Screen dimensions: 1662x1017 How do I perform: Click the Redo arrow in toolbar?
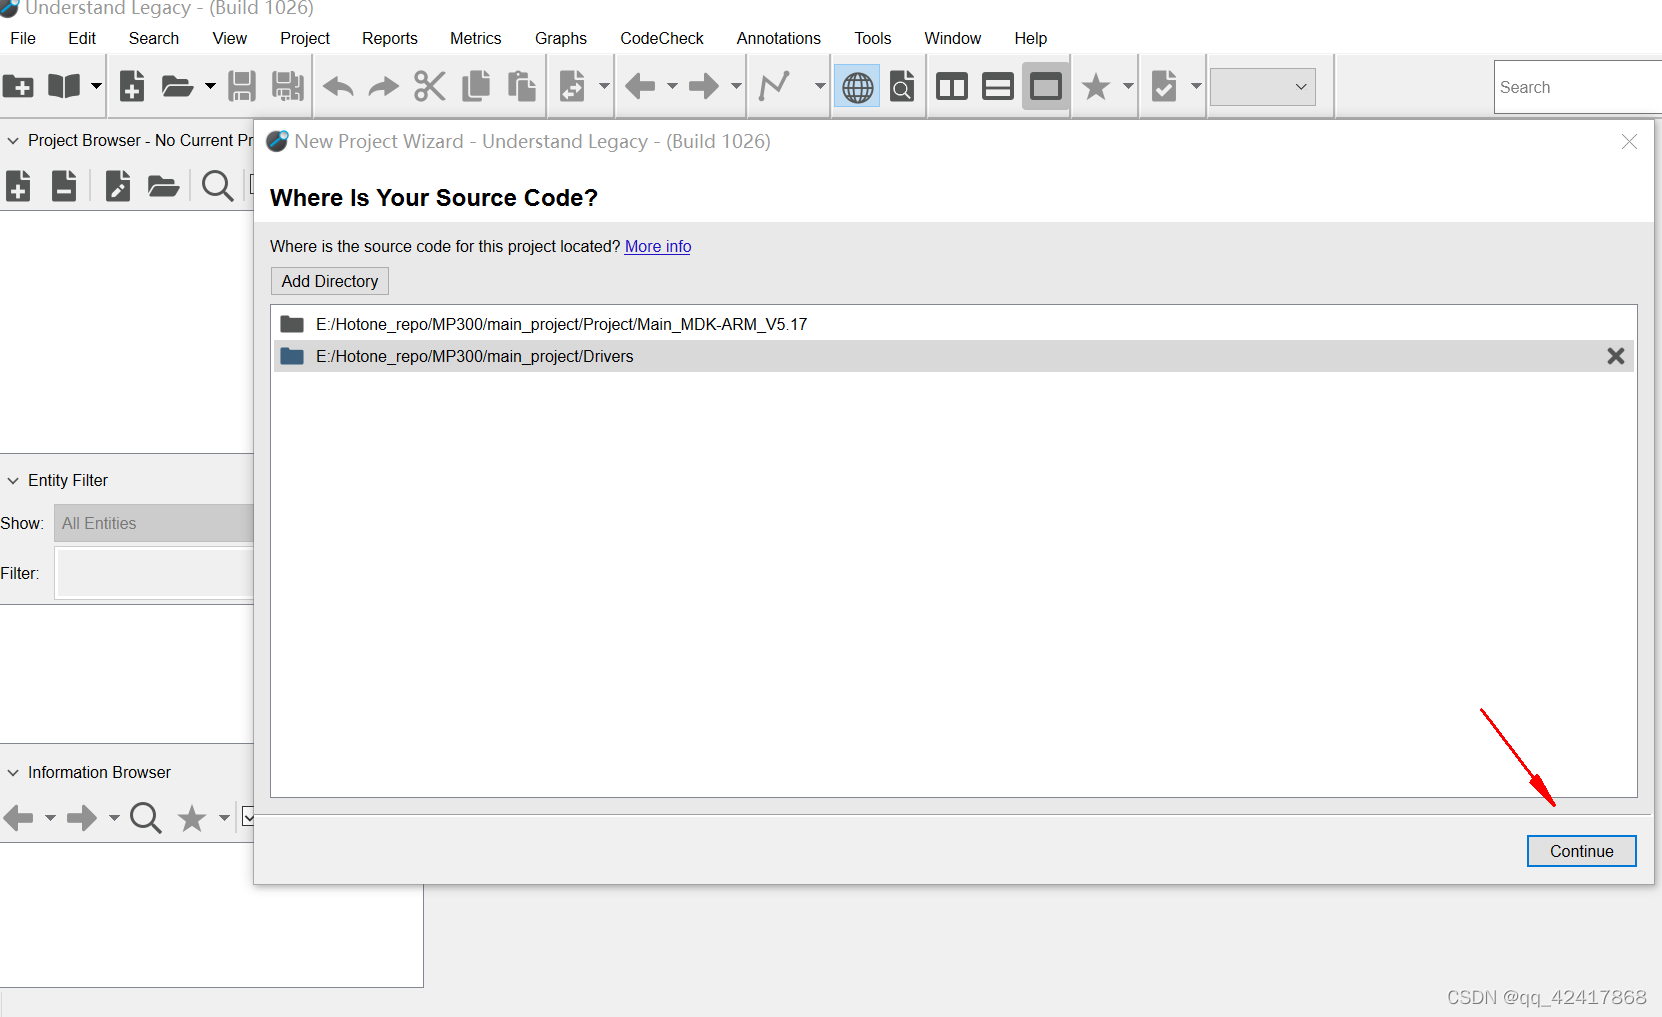(383, 88)
